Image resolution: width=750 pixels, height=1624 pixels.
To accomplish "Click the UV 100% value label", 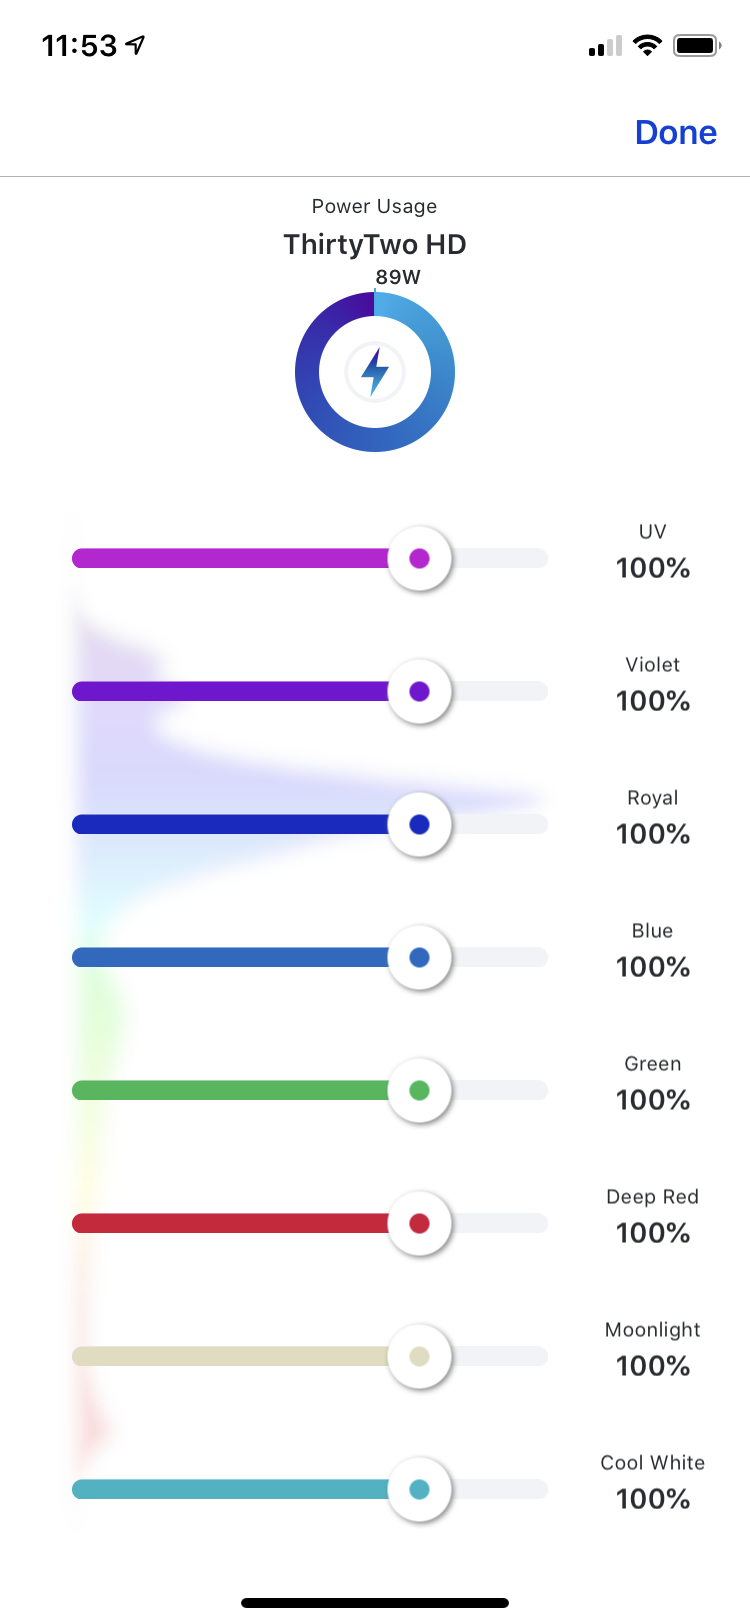I will point(653,568).
